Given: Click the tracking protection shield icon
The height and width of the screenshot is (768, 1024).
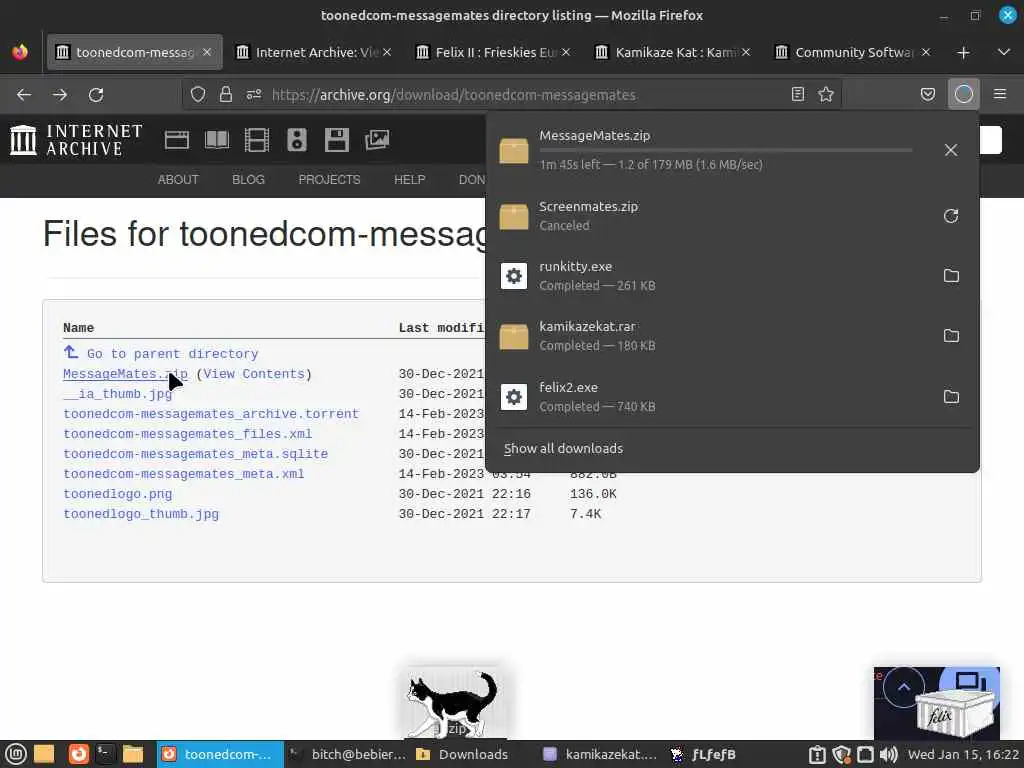Looking at the screenshot, I should pyautogui.click(x=198, y=95).
